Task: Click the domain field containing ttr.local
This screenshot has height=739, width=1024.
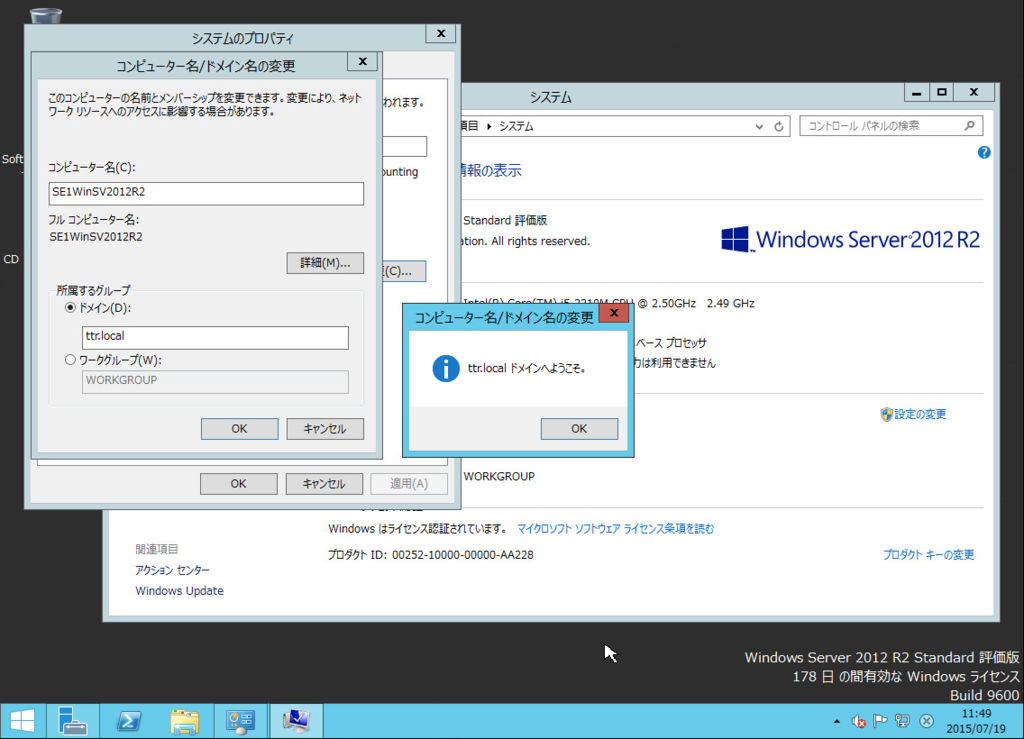Action: (x=216, y=338)
